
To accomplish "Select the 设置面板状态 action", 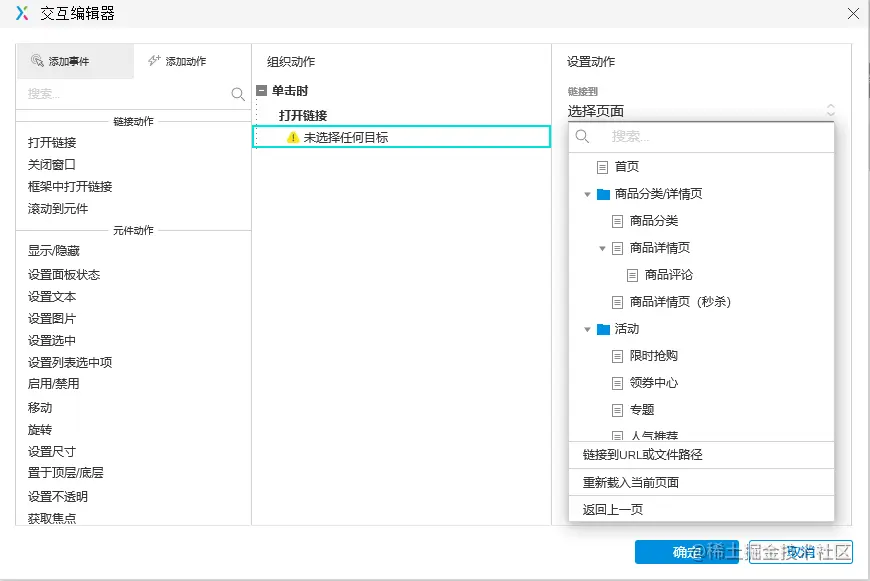I will pos(64,275).
